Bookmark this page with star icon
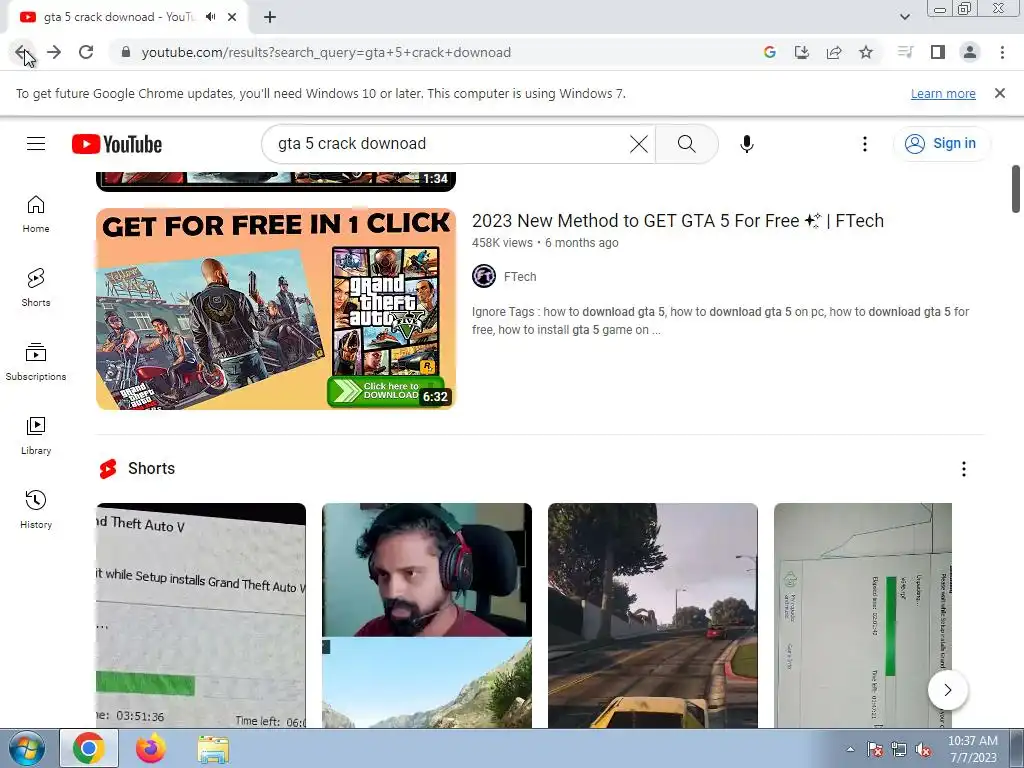Viewport: 1024px width, 768px height. click(866, 52)
